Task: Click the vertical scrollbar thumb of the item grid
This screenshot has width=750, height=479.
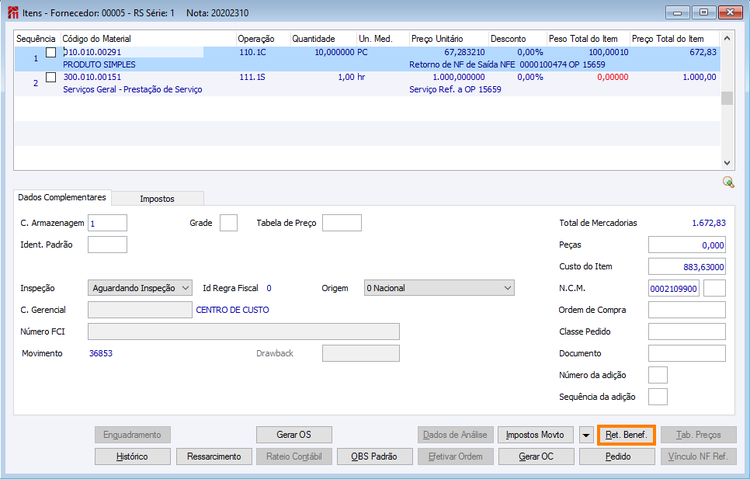Action: pyautogui.click(x=727, y=98)
